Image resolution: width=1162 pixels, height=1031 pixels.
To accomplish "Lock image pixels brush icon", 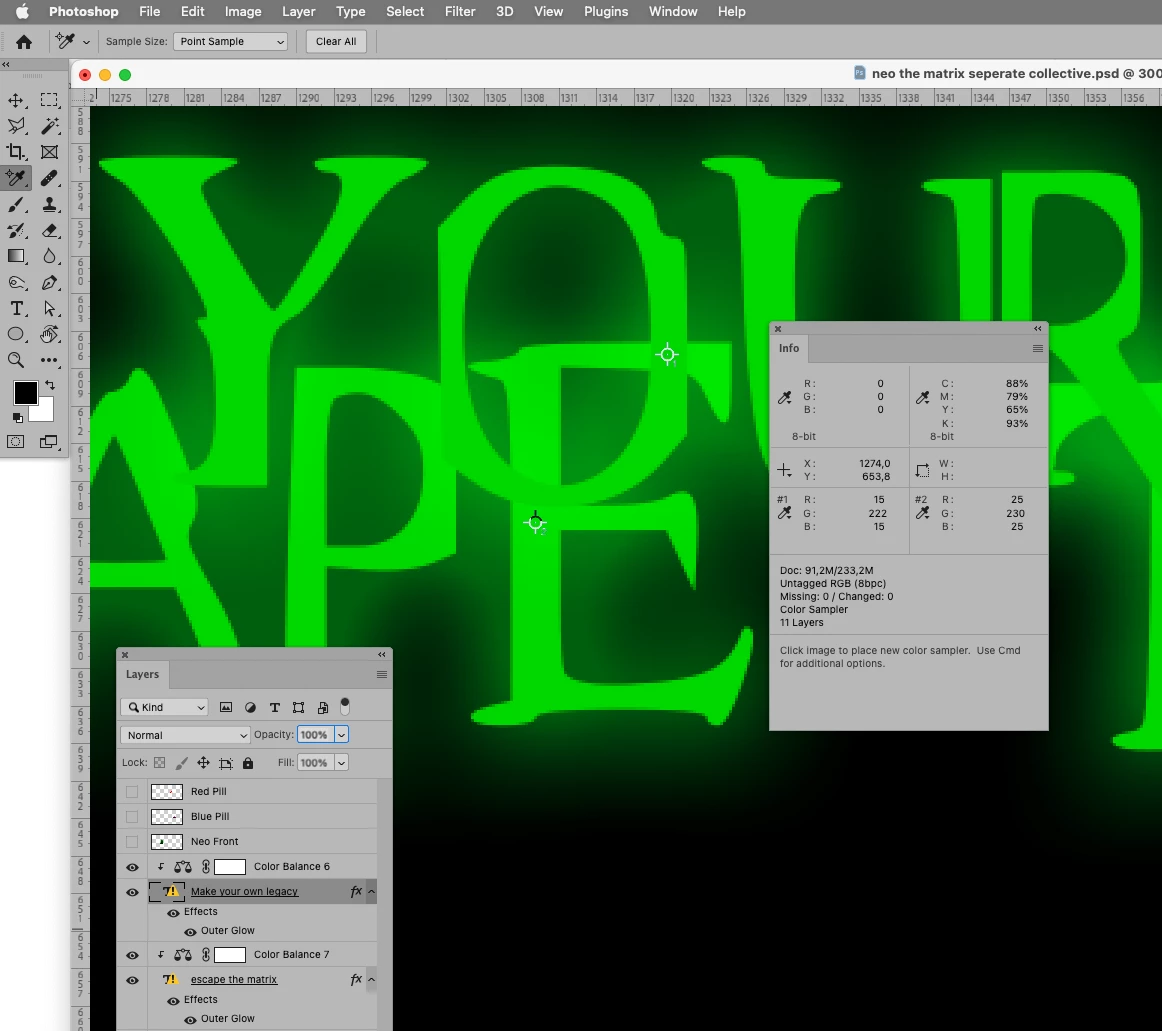I will click(182, 763).
